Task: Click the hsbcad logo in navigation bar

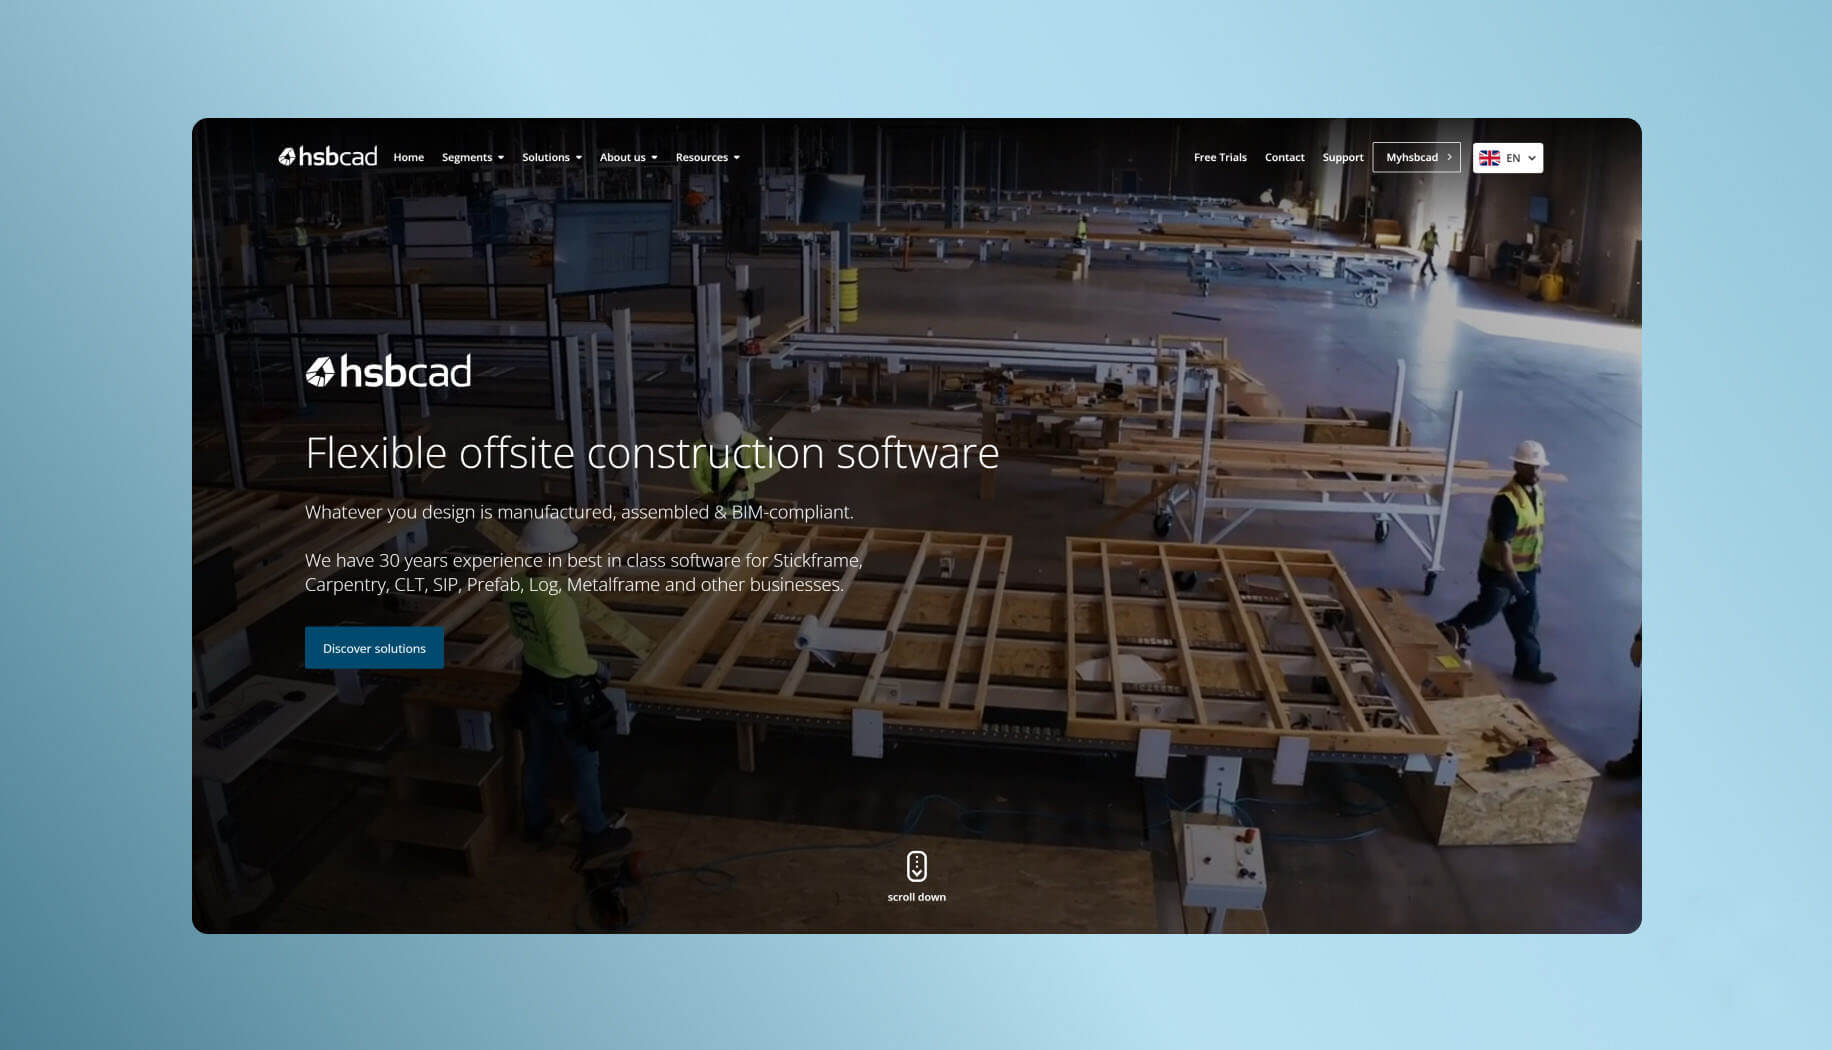Action: 327,157
